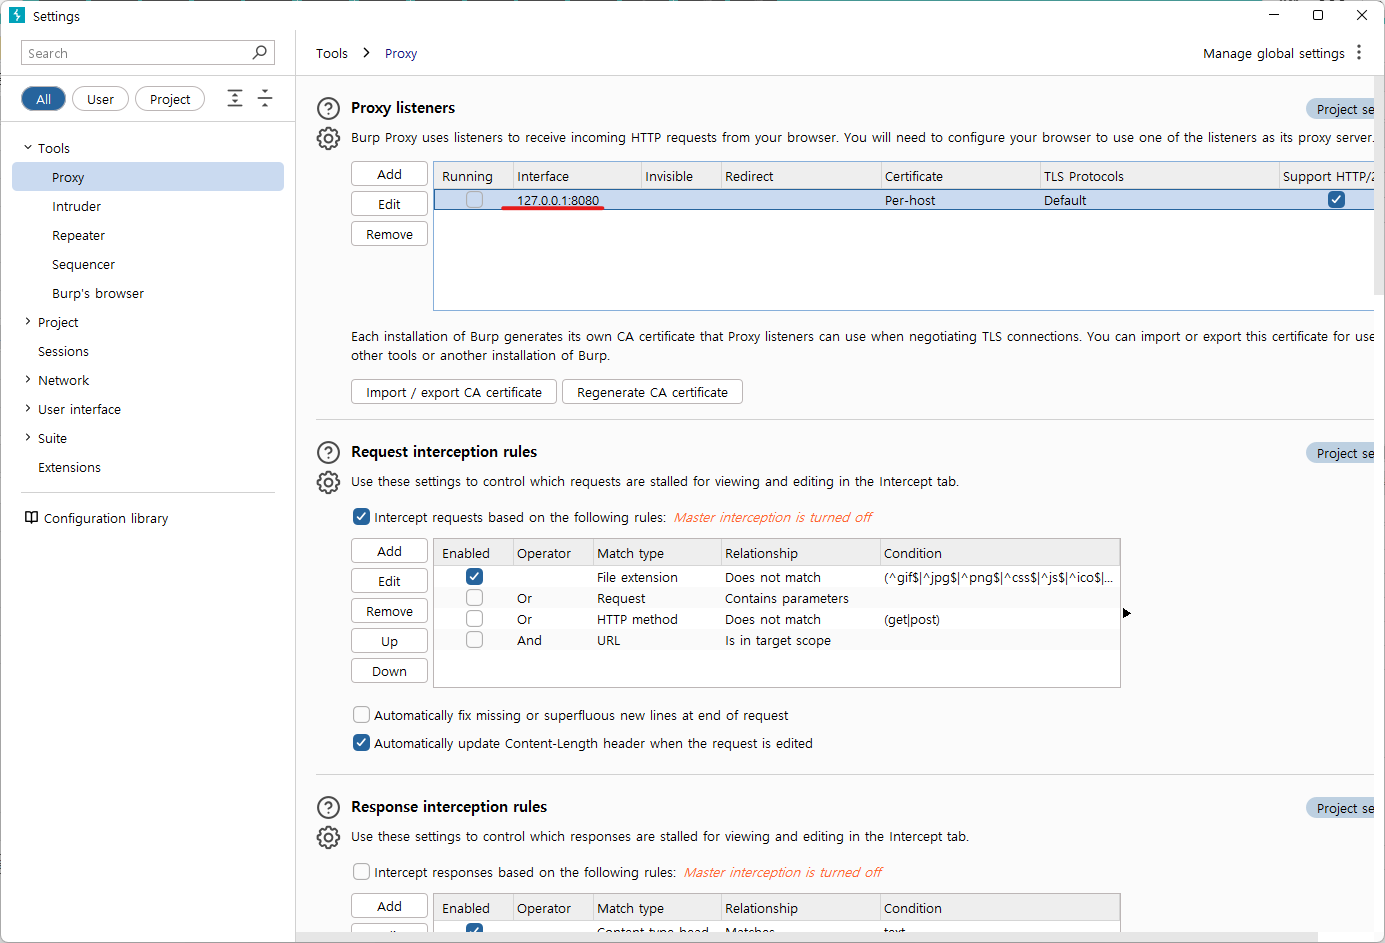1385x943 pixels.
Task: Click Regenerate CA certificate
Action: (652, 392)
